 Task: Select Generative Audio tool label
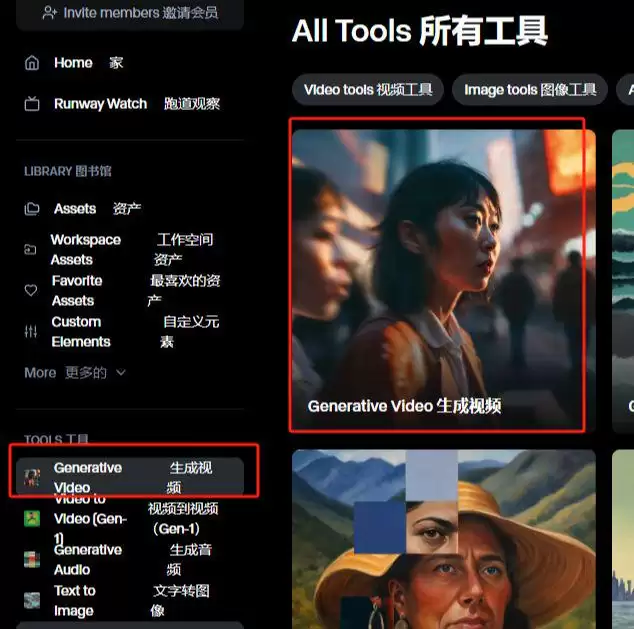click(89, 559)
